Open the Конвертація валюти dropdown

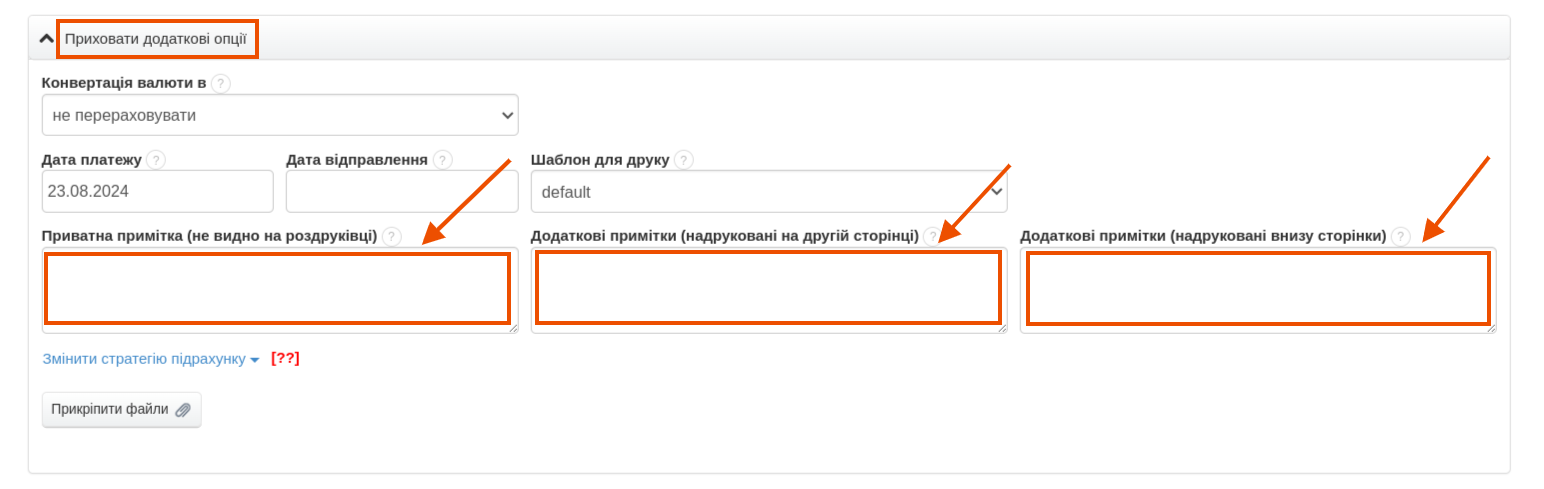[280, 115]
